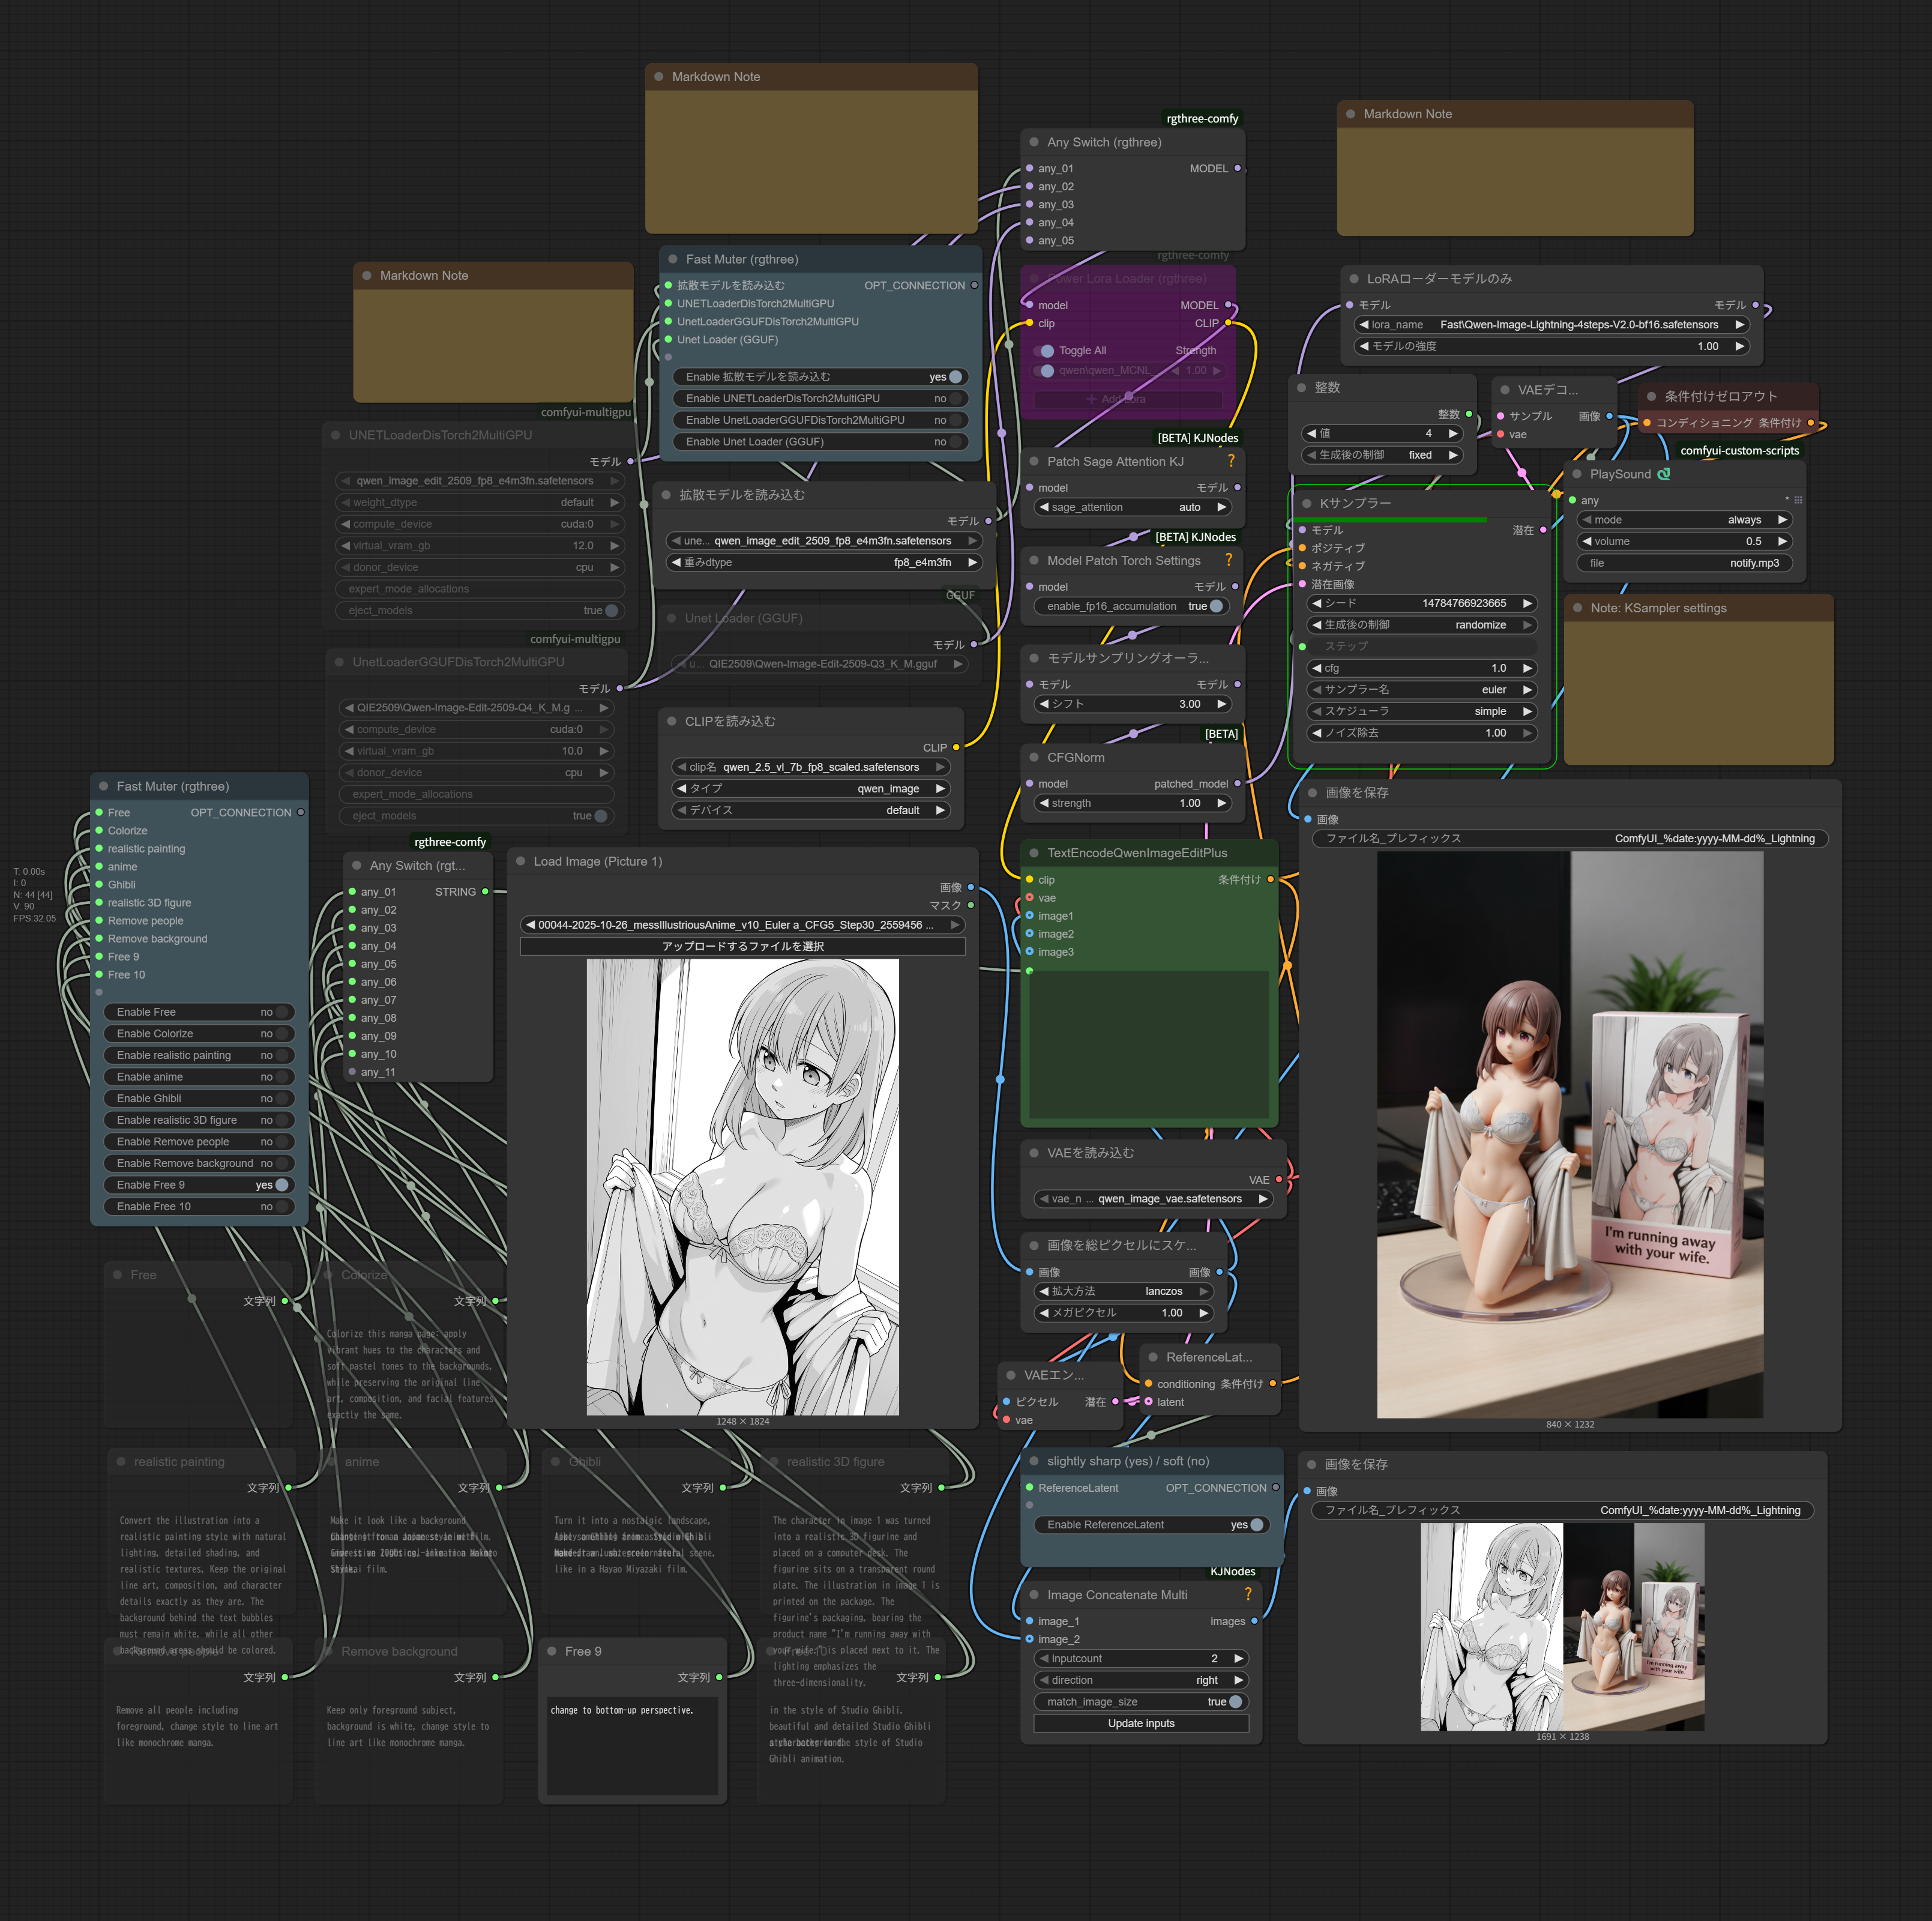Click the notify.mp3 file field
This screenshot has height=1921, width=1932.
click(x=1684, y=563)
